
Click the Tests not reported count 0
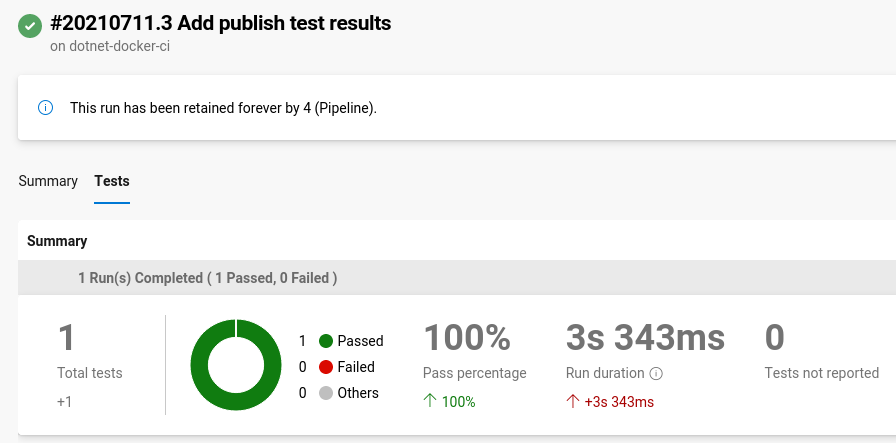774,338
